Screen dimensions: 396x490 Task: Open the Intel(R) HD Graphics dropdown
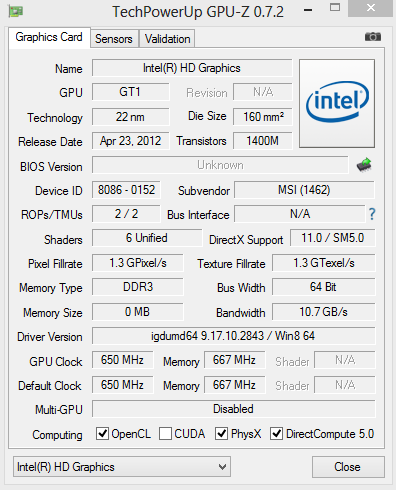[x=122, y=467]
